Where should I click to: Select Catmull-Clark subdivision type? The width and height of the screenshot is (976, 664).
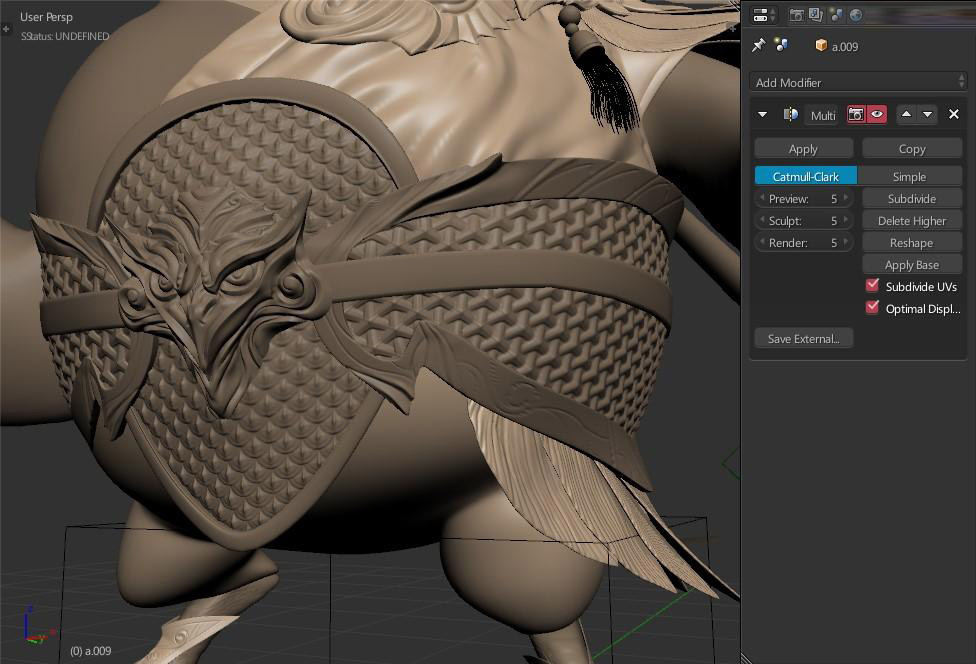coord(806,176)
